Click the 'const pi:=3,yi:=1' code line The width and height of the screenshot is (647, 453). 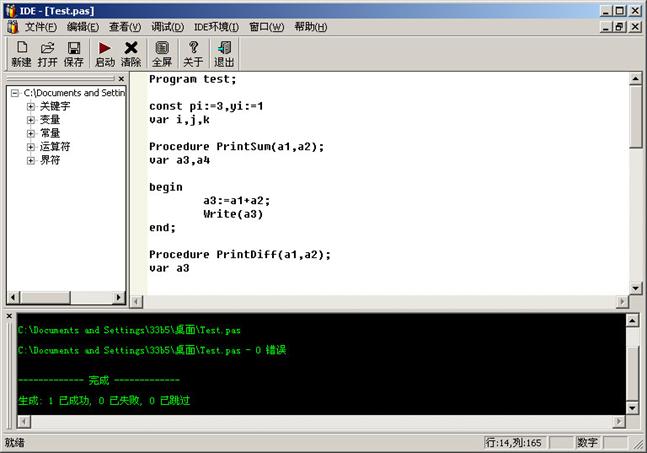pyautogui.click(x=206, y=106)
